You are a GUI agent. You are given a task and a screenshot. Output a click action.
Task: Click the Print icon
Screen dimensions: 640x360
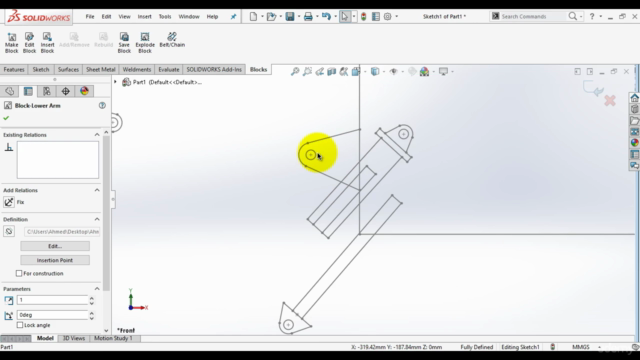308,16
